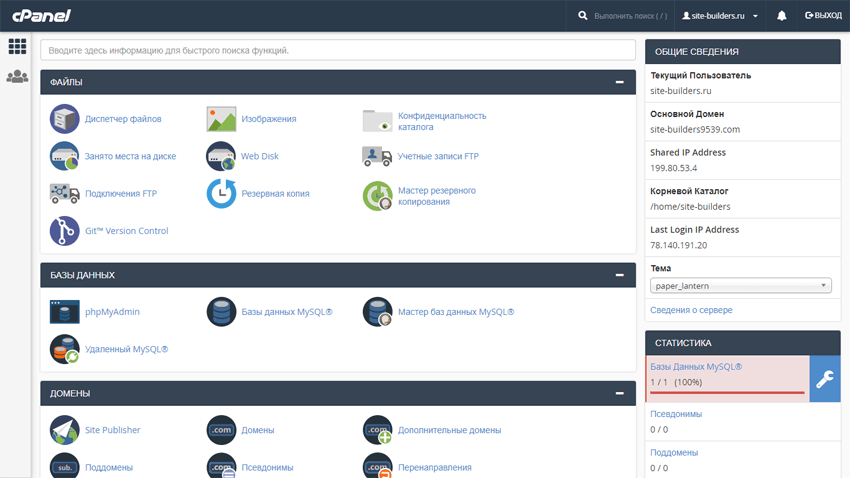Open the site-builders.ru user menu
Screen dimensions: 850x478
(x=720, y=16)
